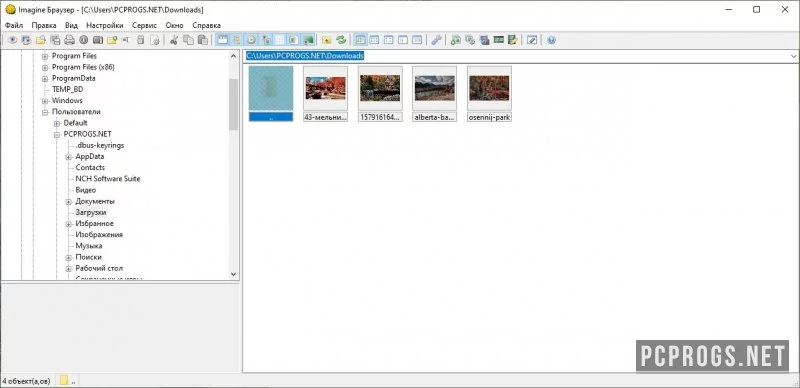Click the green refresh arrows icon
This screenshot has width=800, height=388.
(341, 40)
